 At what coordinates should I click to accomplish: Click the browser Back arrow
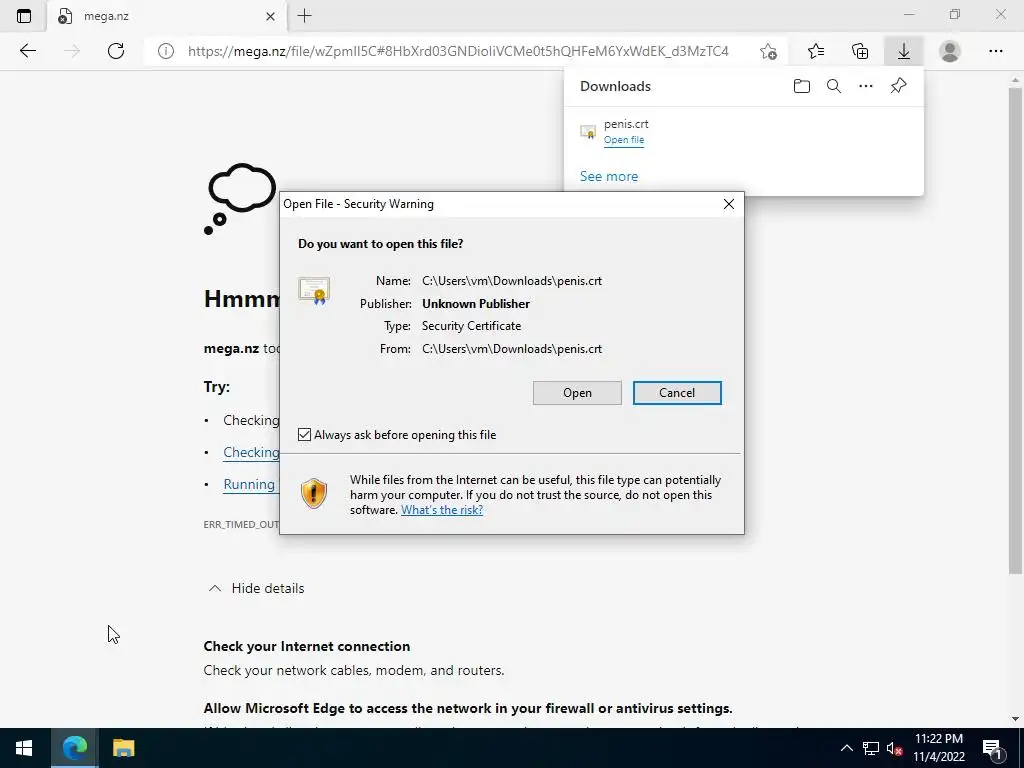coord(27,51)
